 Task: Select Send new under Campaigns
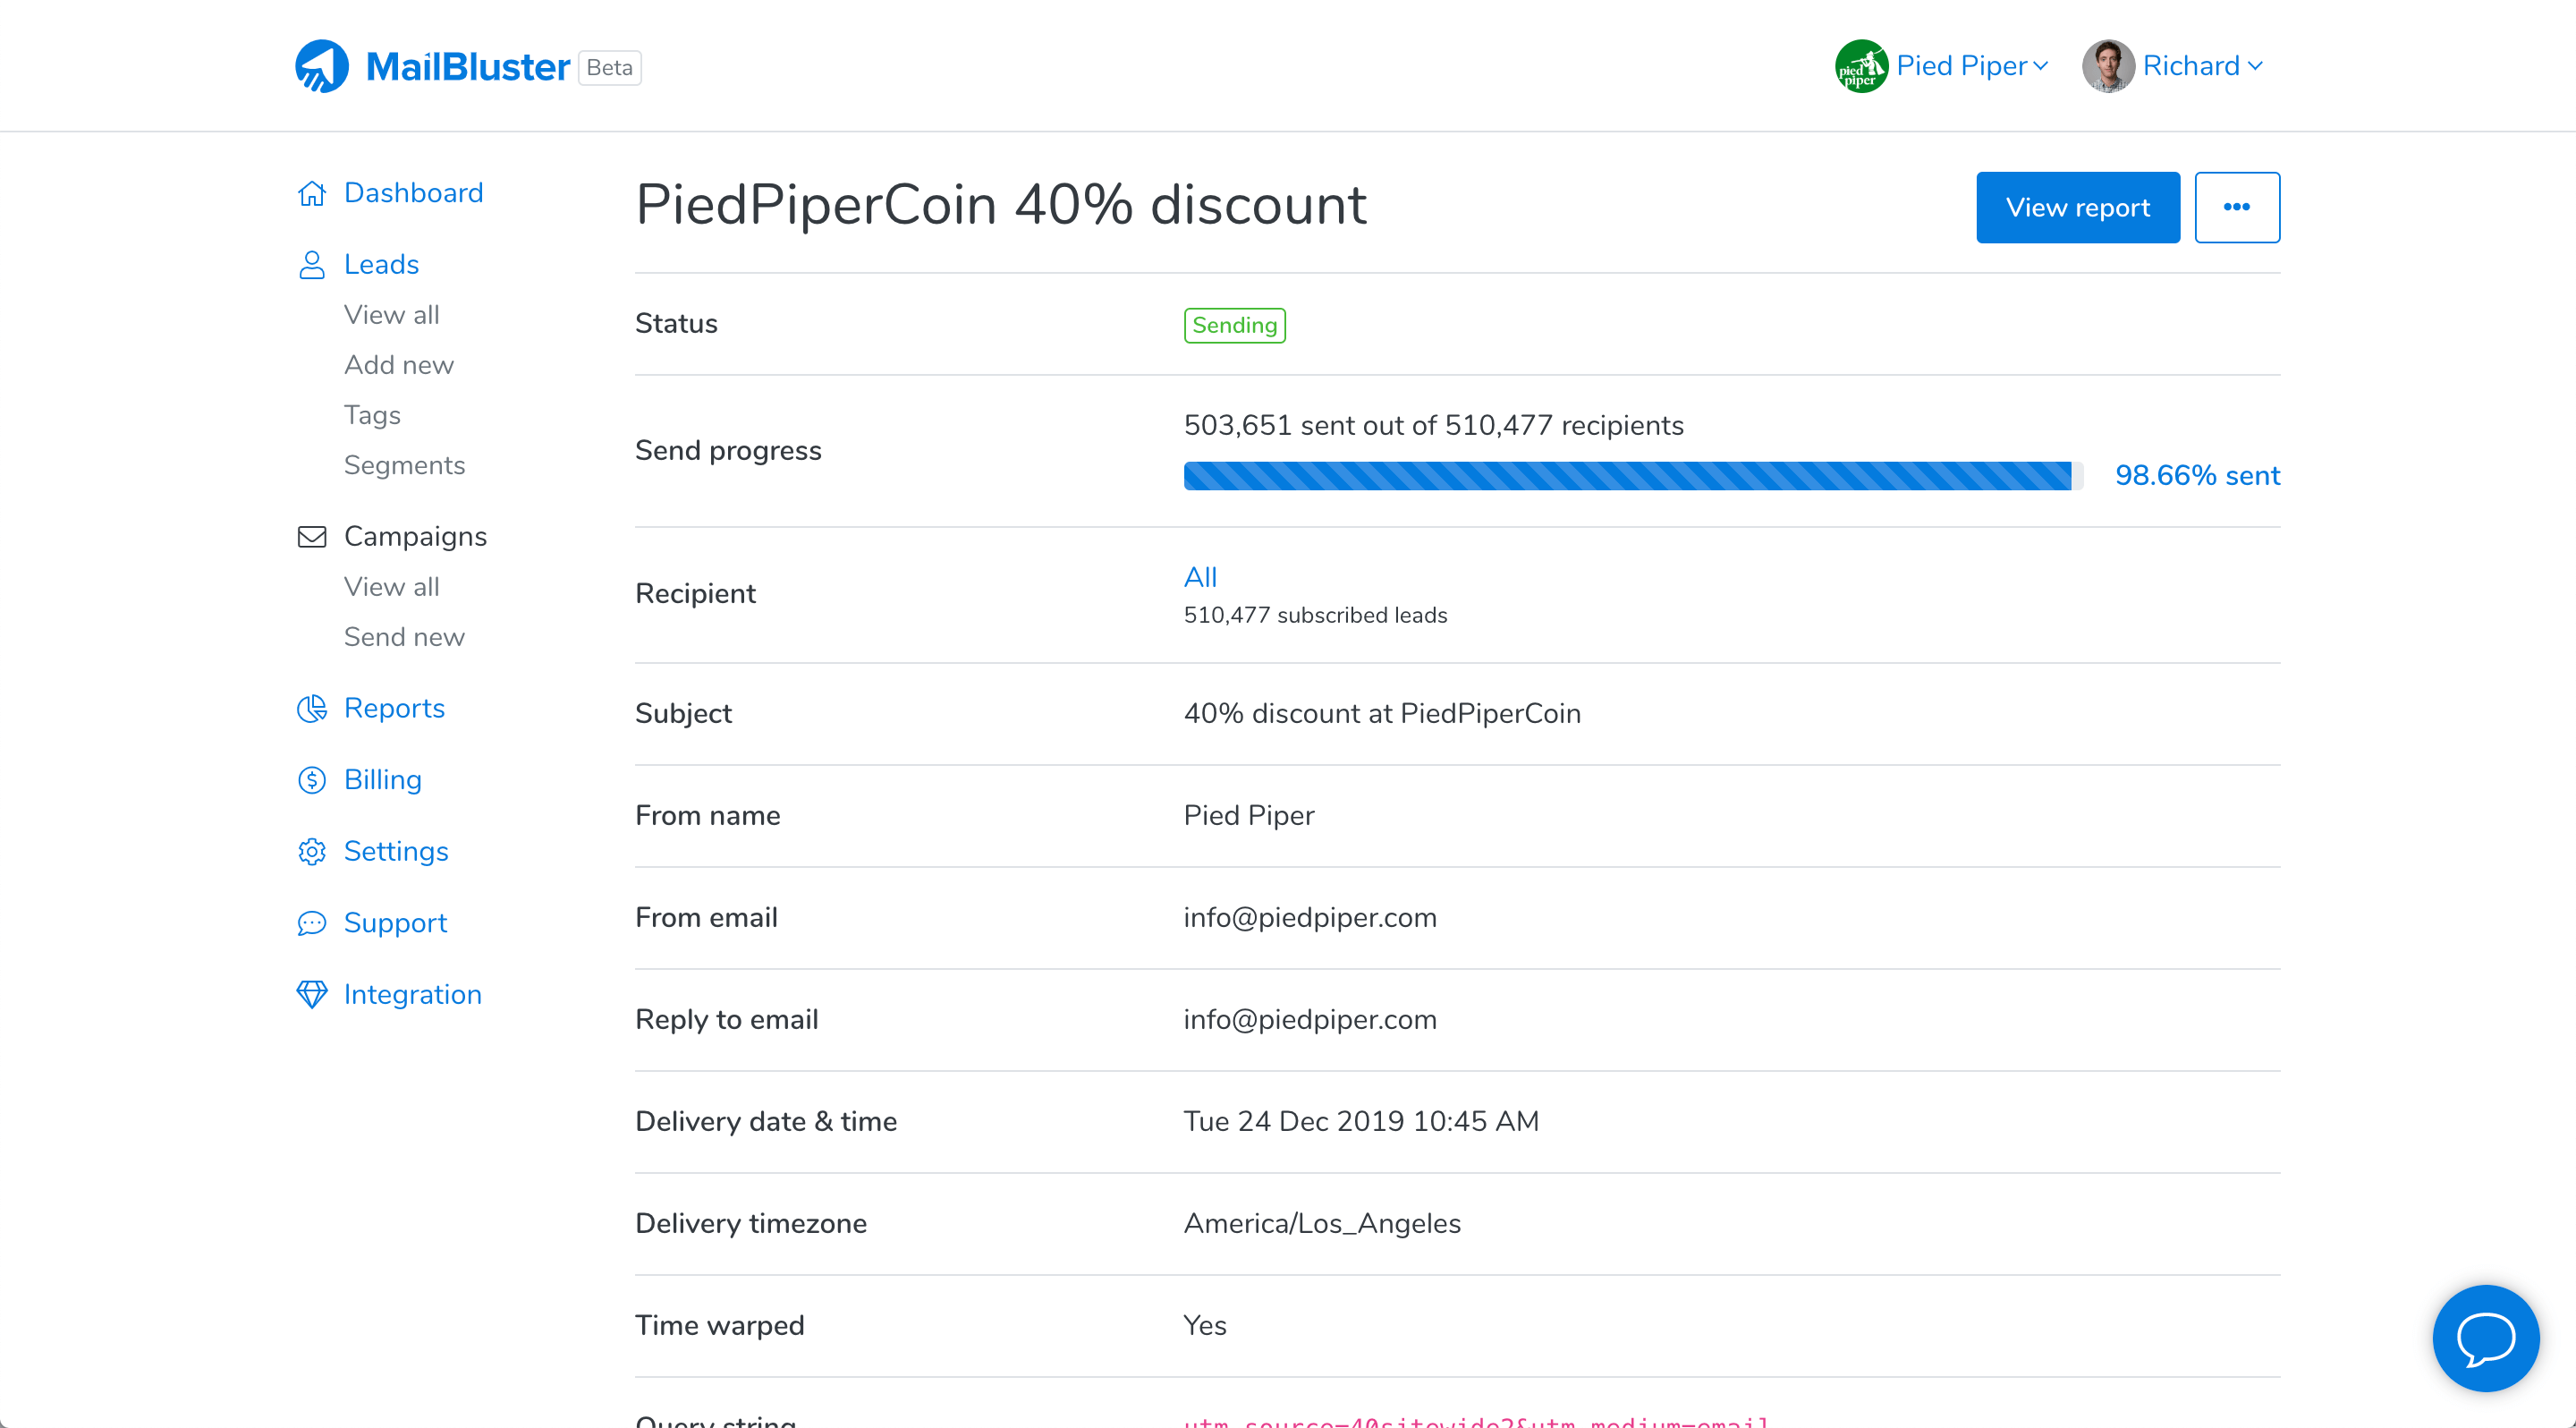coord(404,638)
